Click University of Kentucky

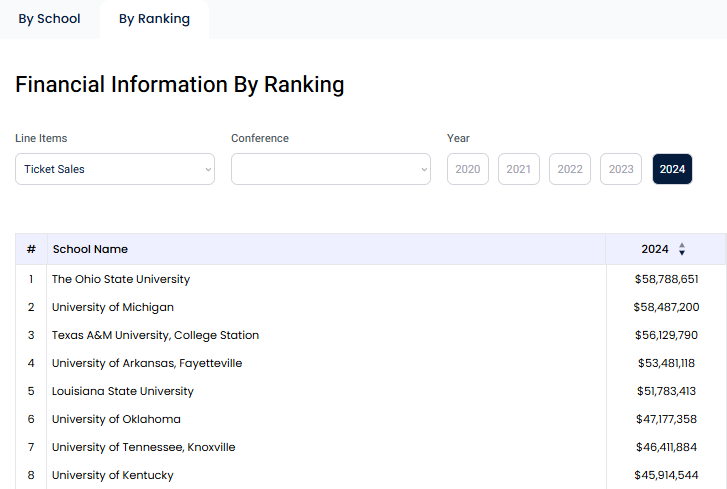pyautogui.click(x=113, y=475)
